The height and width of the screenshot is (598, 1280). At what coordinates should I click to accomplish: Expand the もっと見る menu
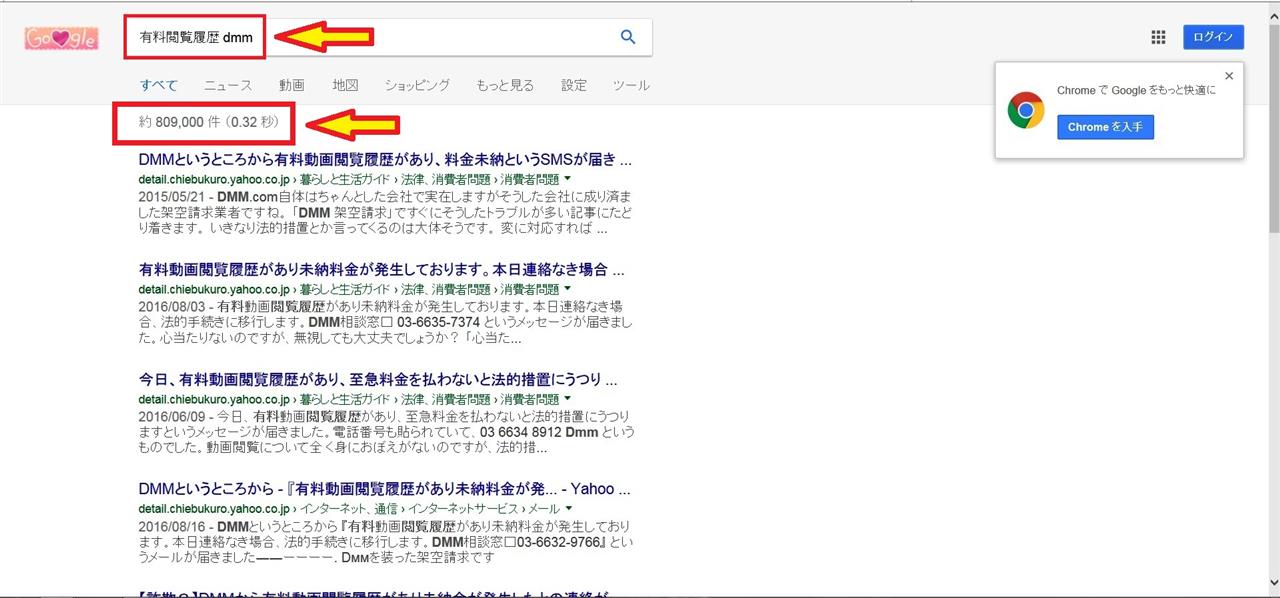(505, 85)
